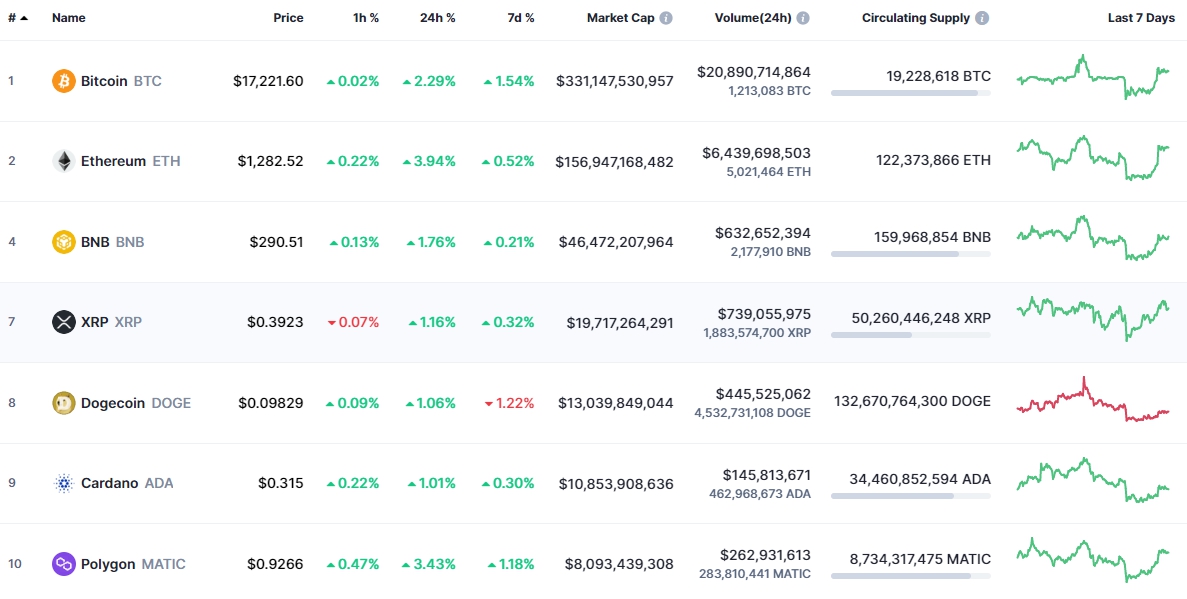Click Cardano price $0.315
This screenshot has width=1187, height=599.
(x=281, y=483)
